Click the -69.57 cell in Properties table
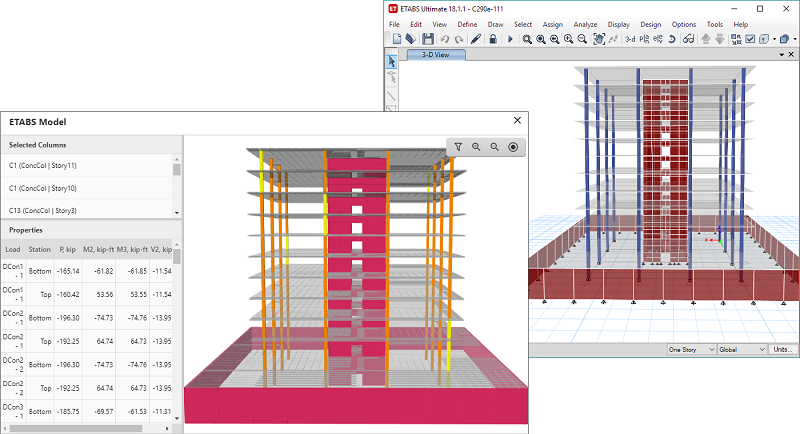Viewport: 800px width, 434px height. 98,412
